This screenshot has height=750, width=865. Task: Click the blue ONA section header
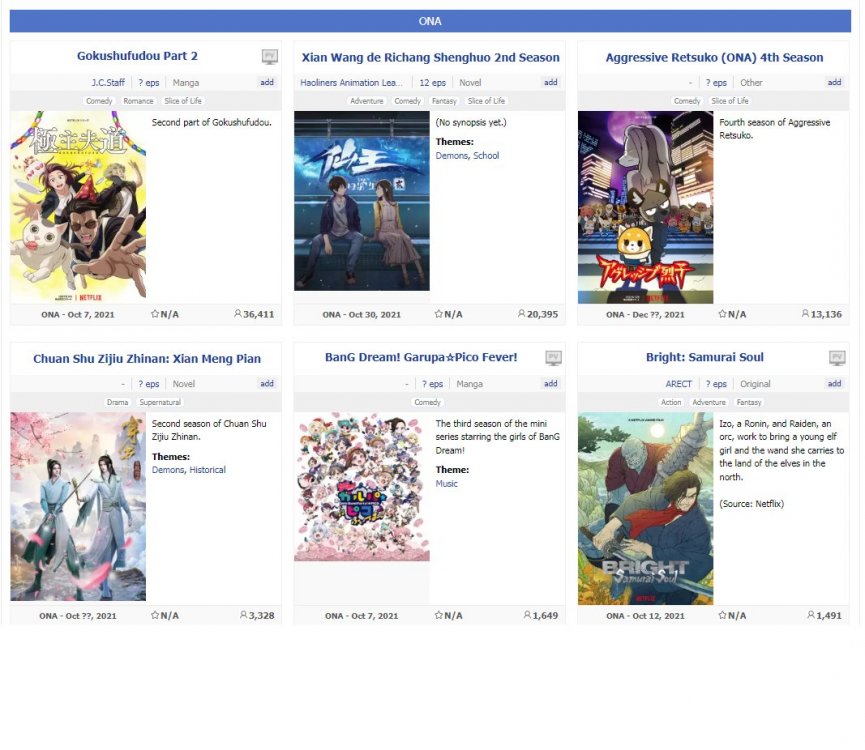tap(430, 21)
